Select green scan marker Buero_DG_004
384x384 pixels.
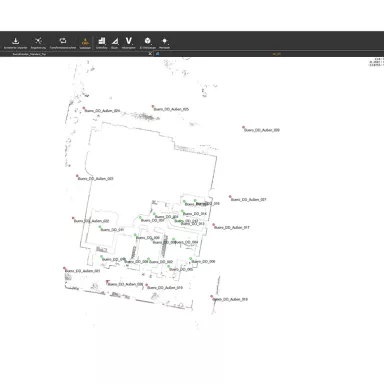click(x=173, y=239)
